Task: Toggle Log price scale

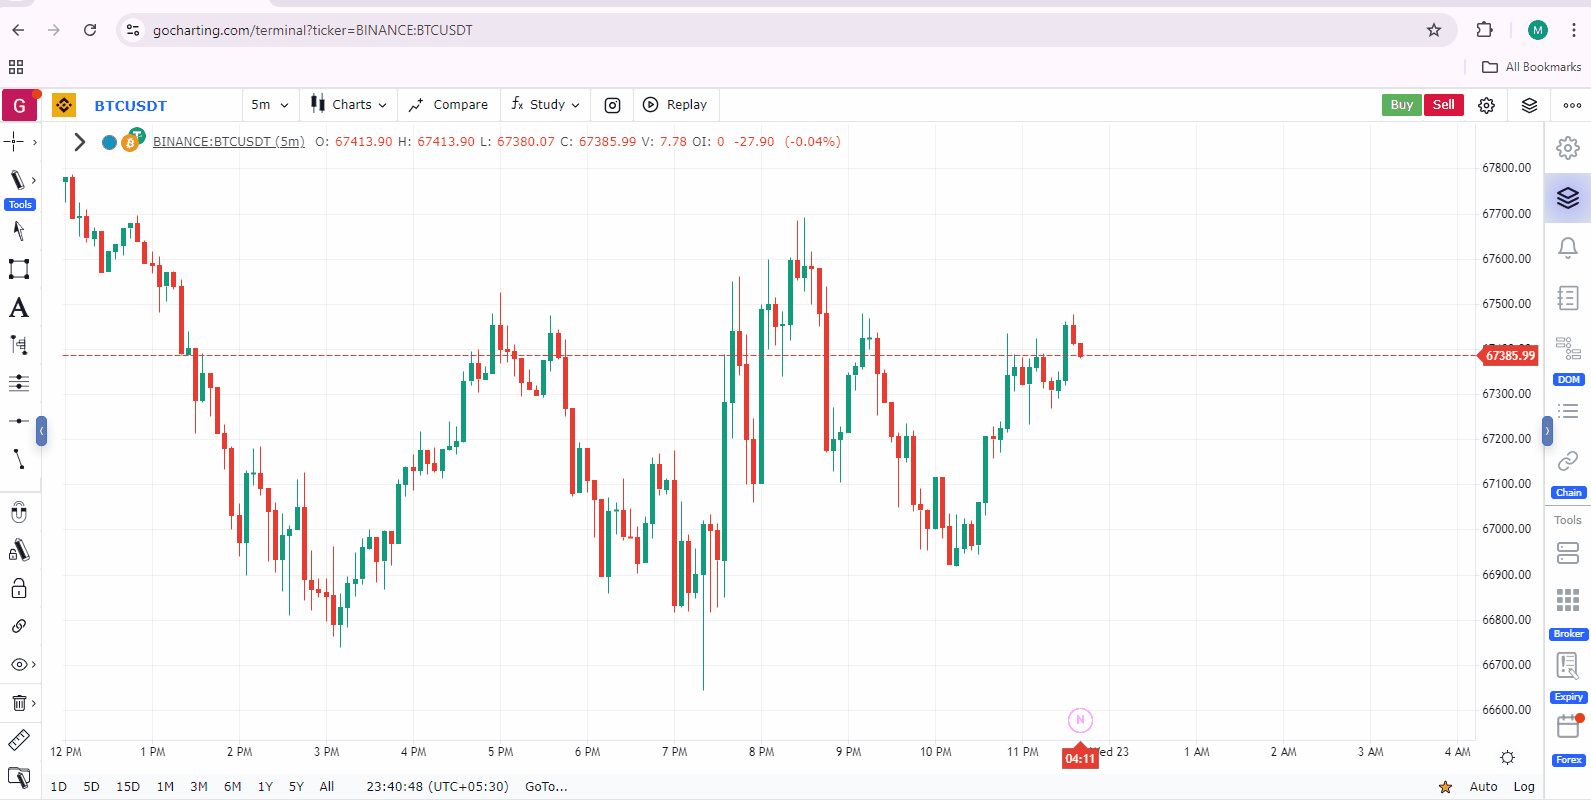Action: pyautogui.click(x=1524, y=787)
